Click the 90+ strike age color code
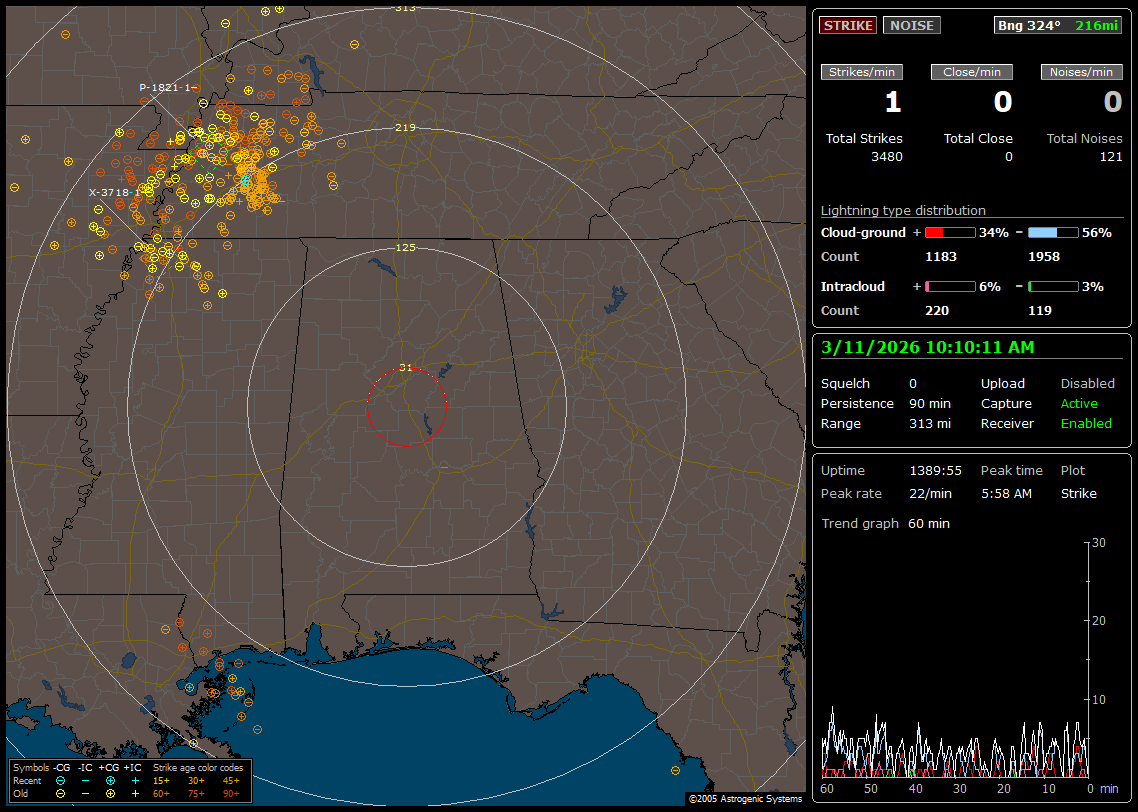1138x812 pixels. (231, 793)
